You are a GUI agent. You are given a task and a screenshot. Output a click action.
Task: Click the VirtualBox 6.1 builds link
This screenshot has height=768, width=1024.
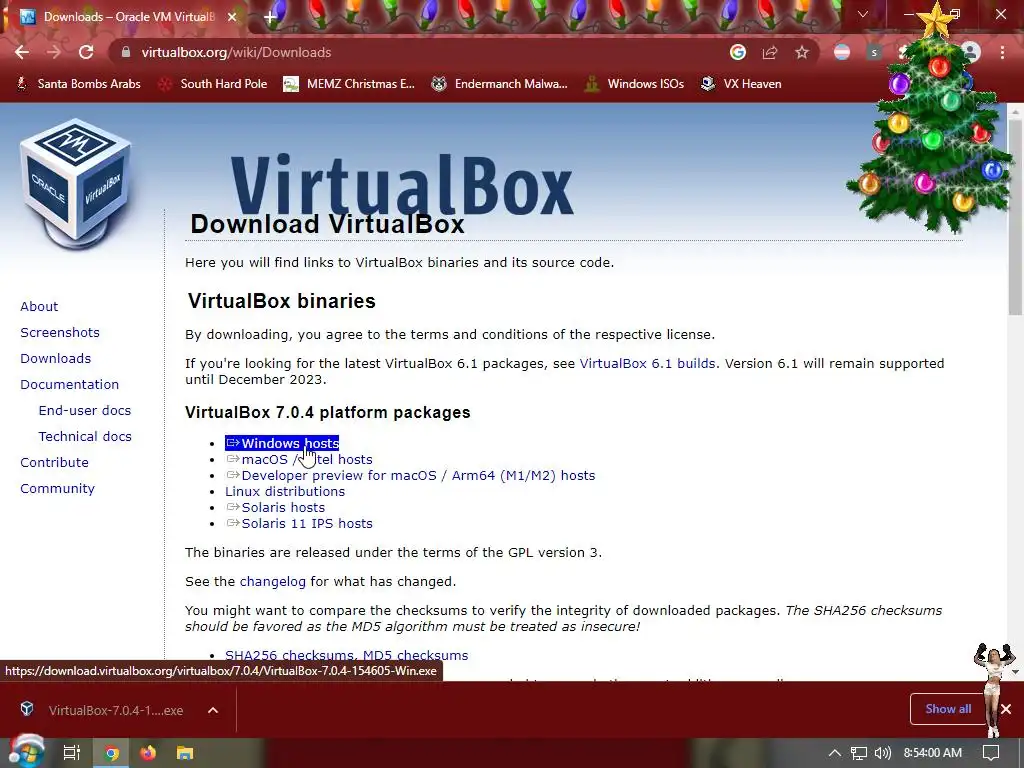tap(647, 364)
